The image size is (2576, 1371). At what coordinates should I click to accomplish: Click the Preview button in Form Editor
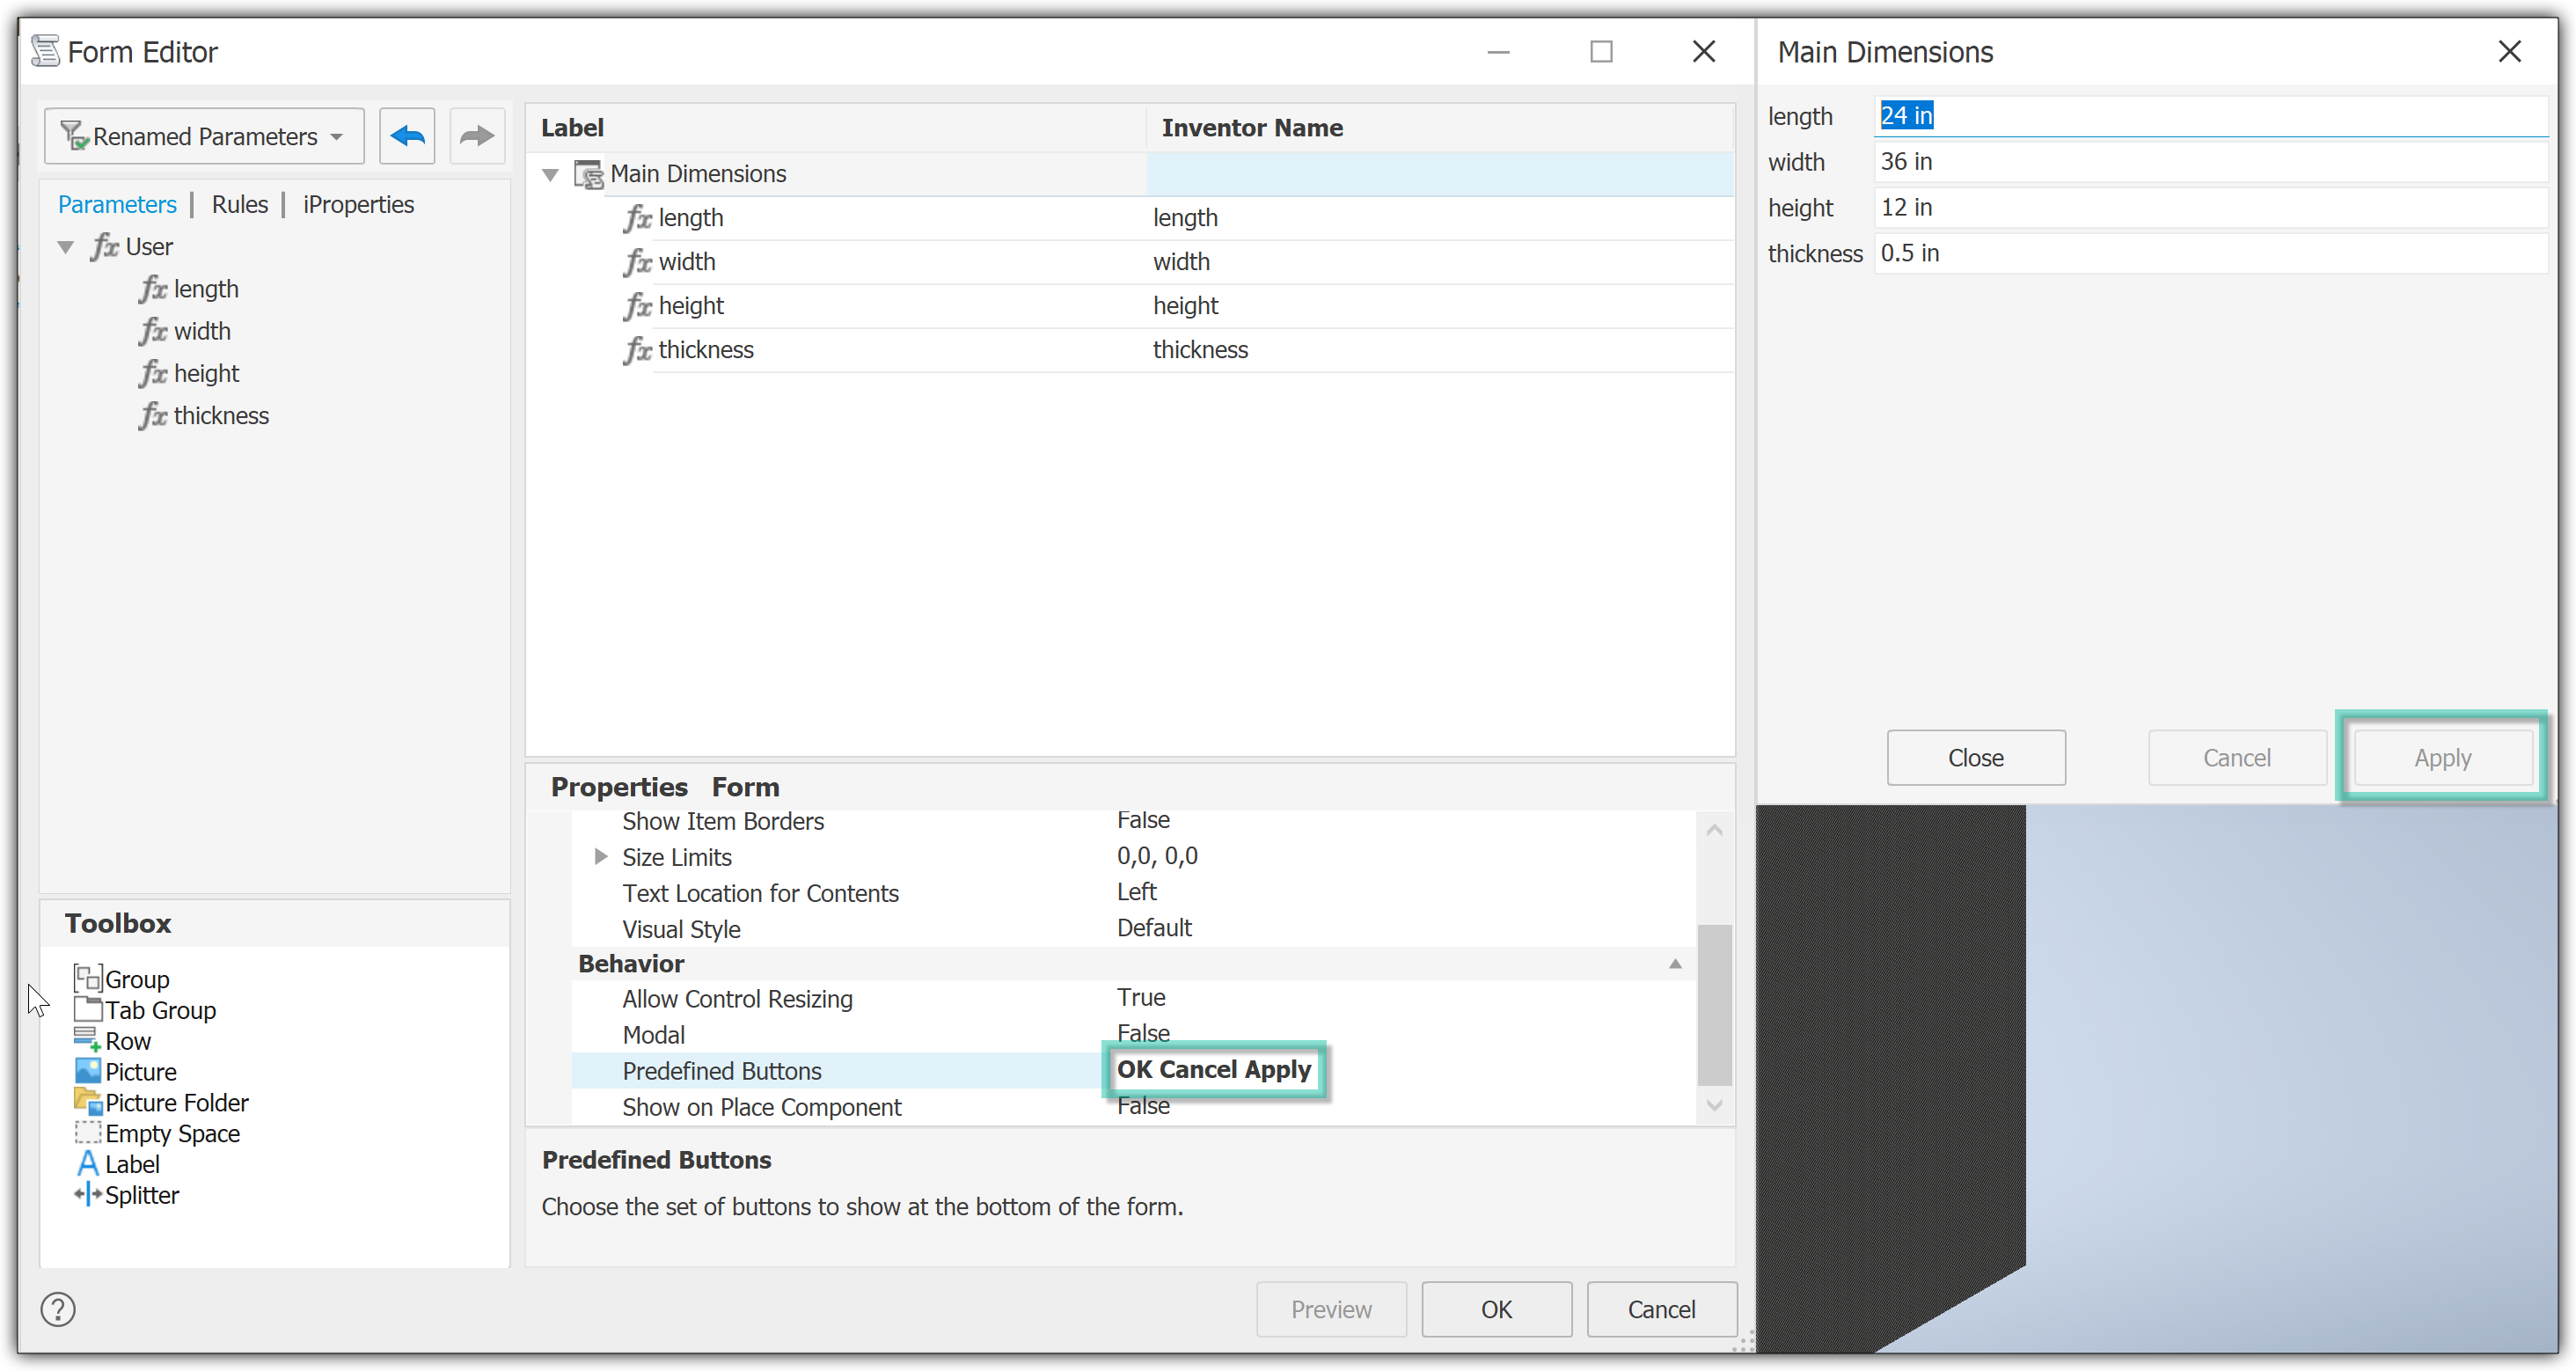point(1334,1309)
